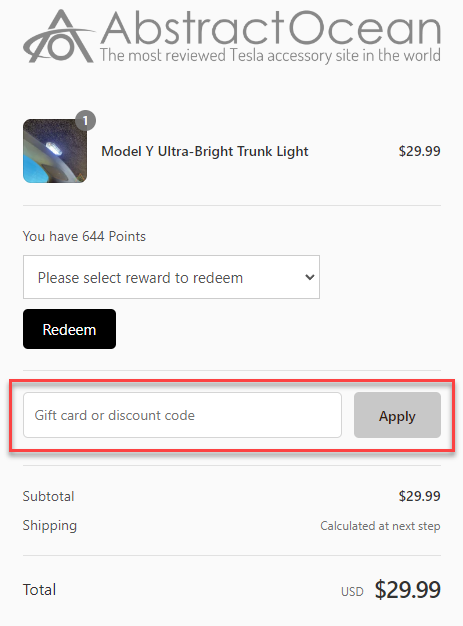Click the Shipping label
This screenshot has height=626, width=463.
point(49,526)
